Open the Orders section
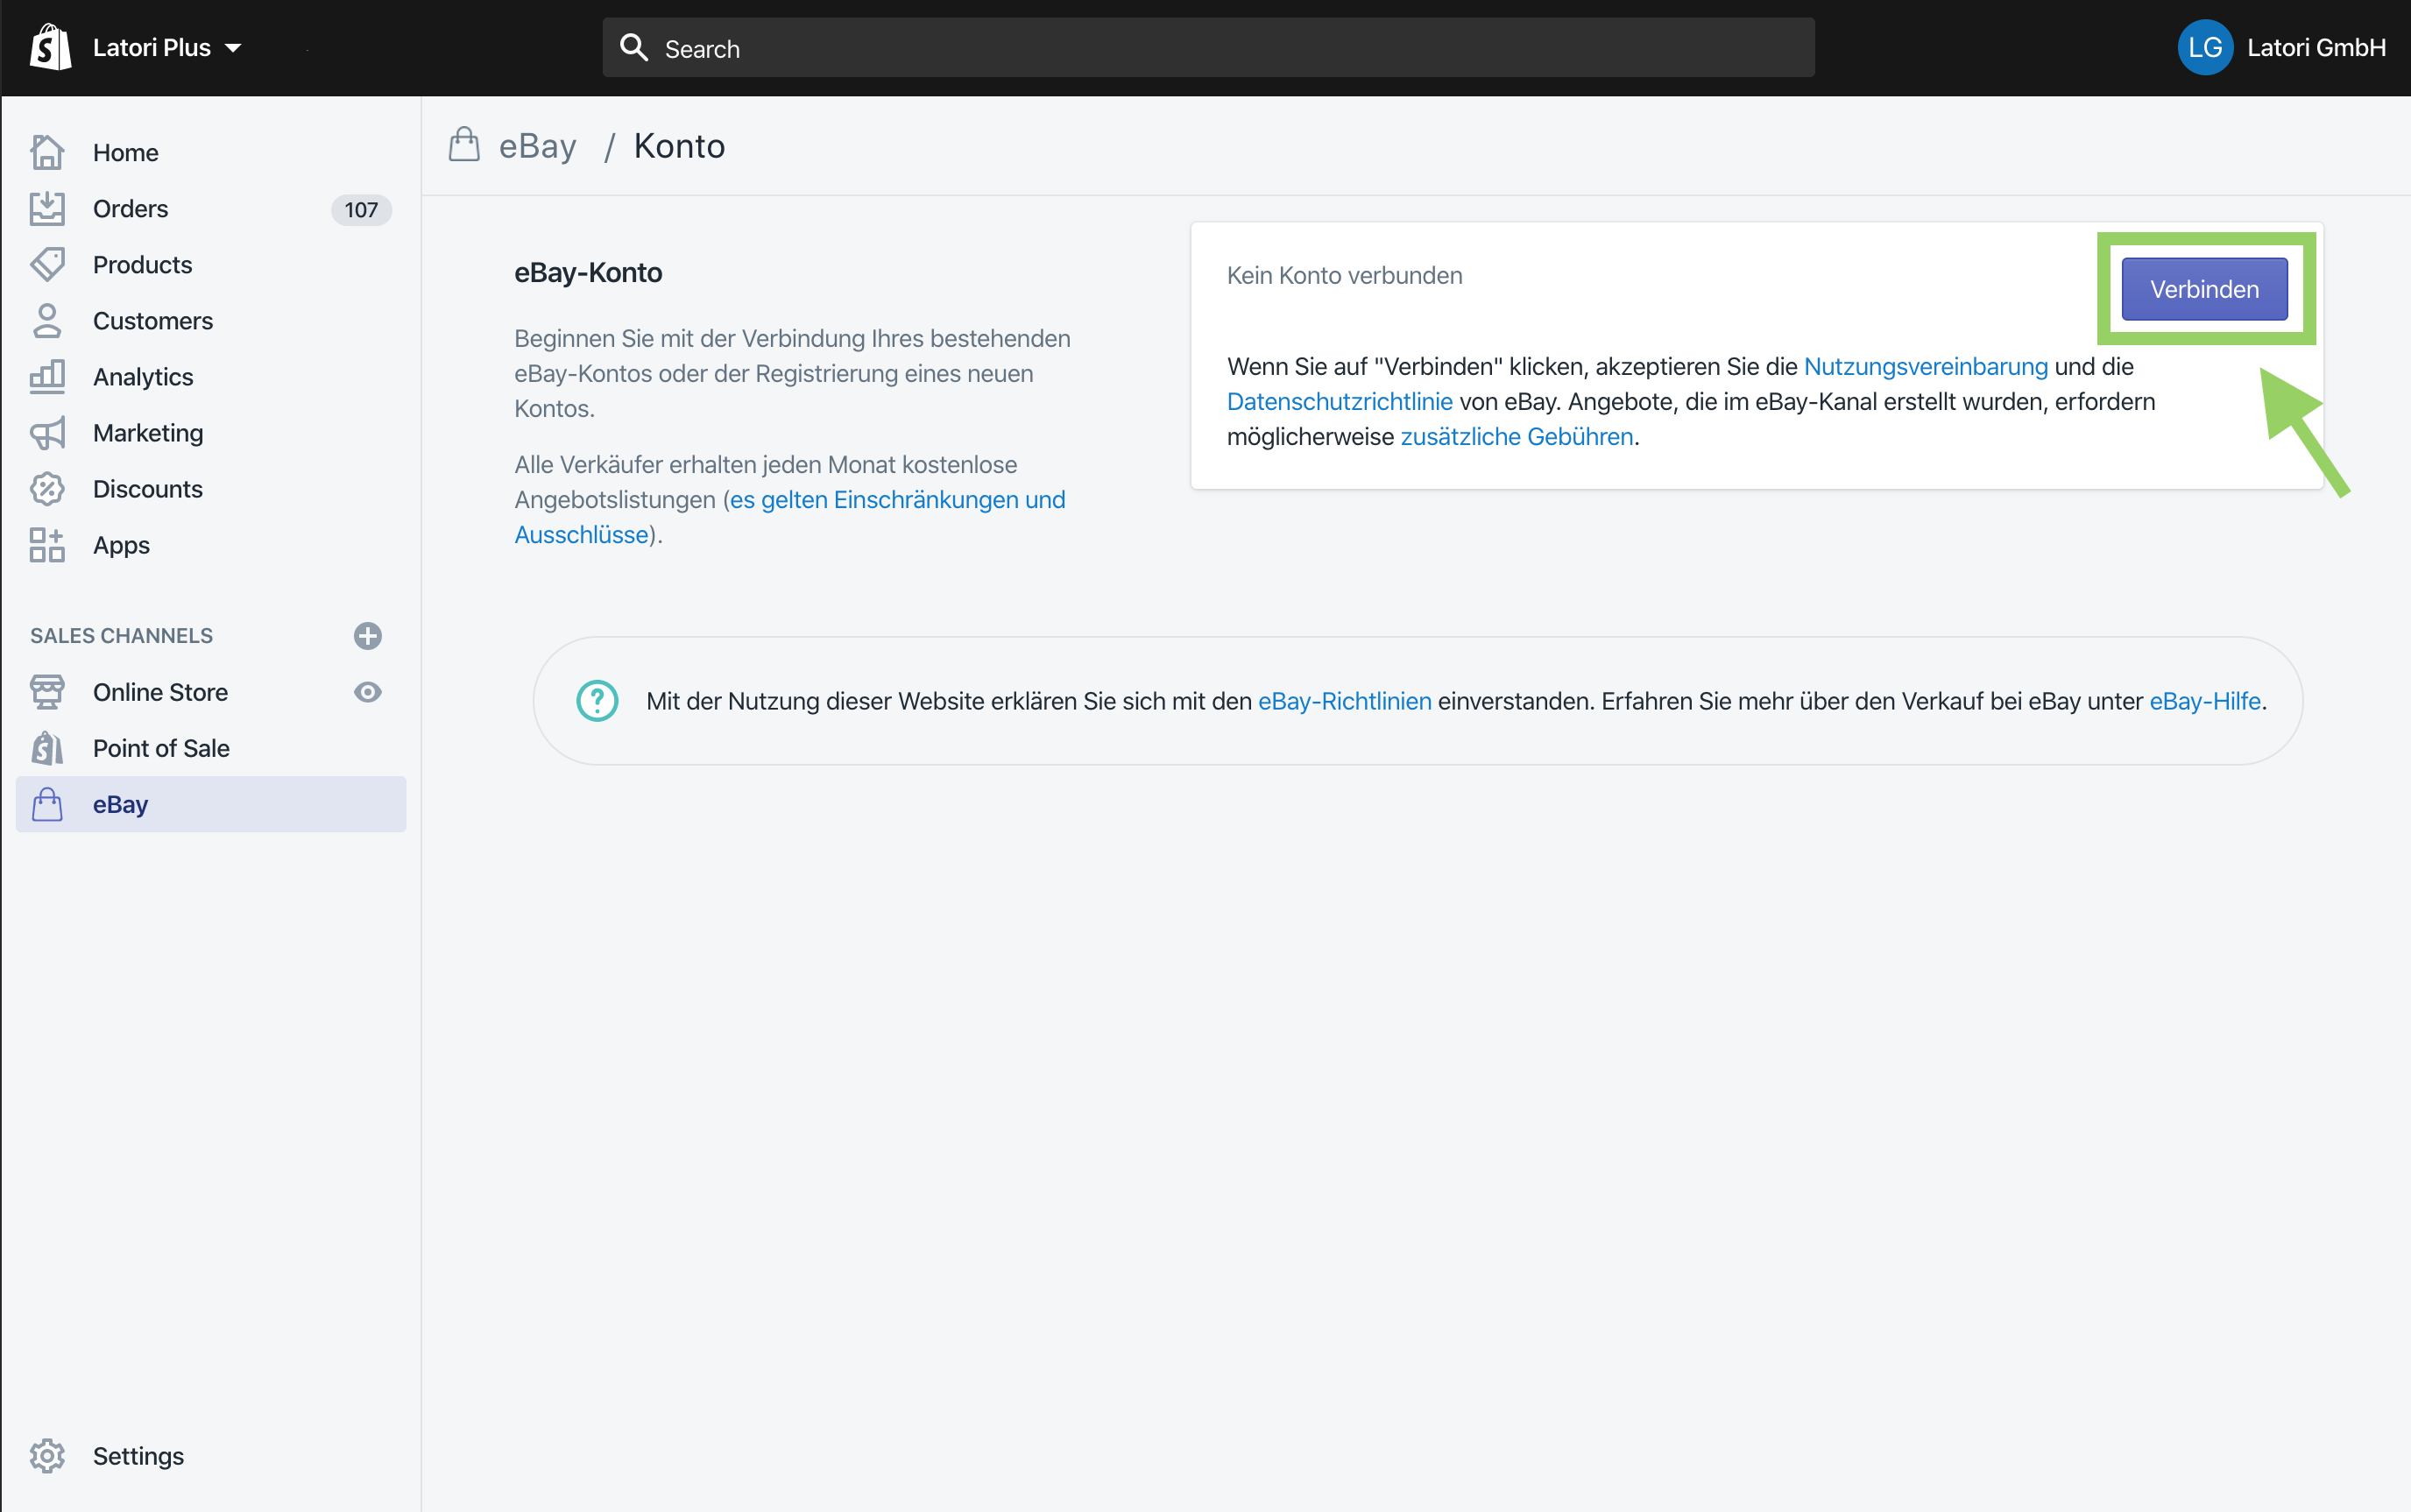Screen dimensions: 2411x1512 tap(130, 208)
